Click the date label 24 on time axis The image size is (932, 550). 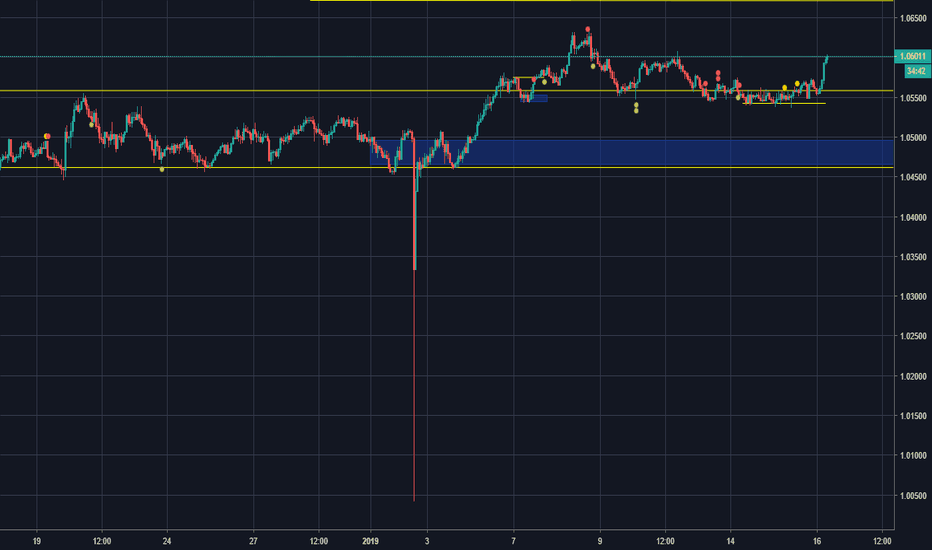point(167,541)
